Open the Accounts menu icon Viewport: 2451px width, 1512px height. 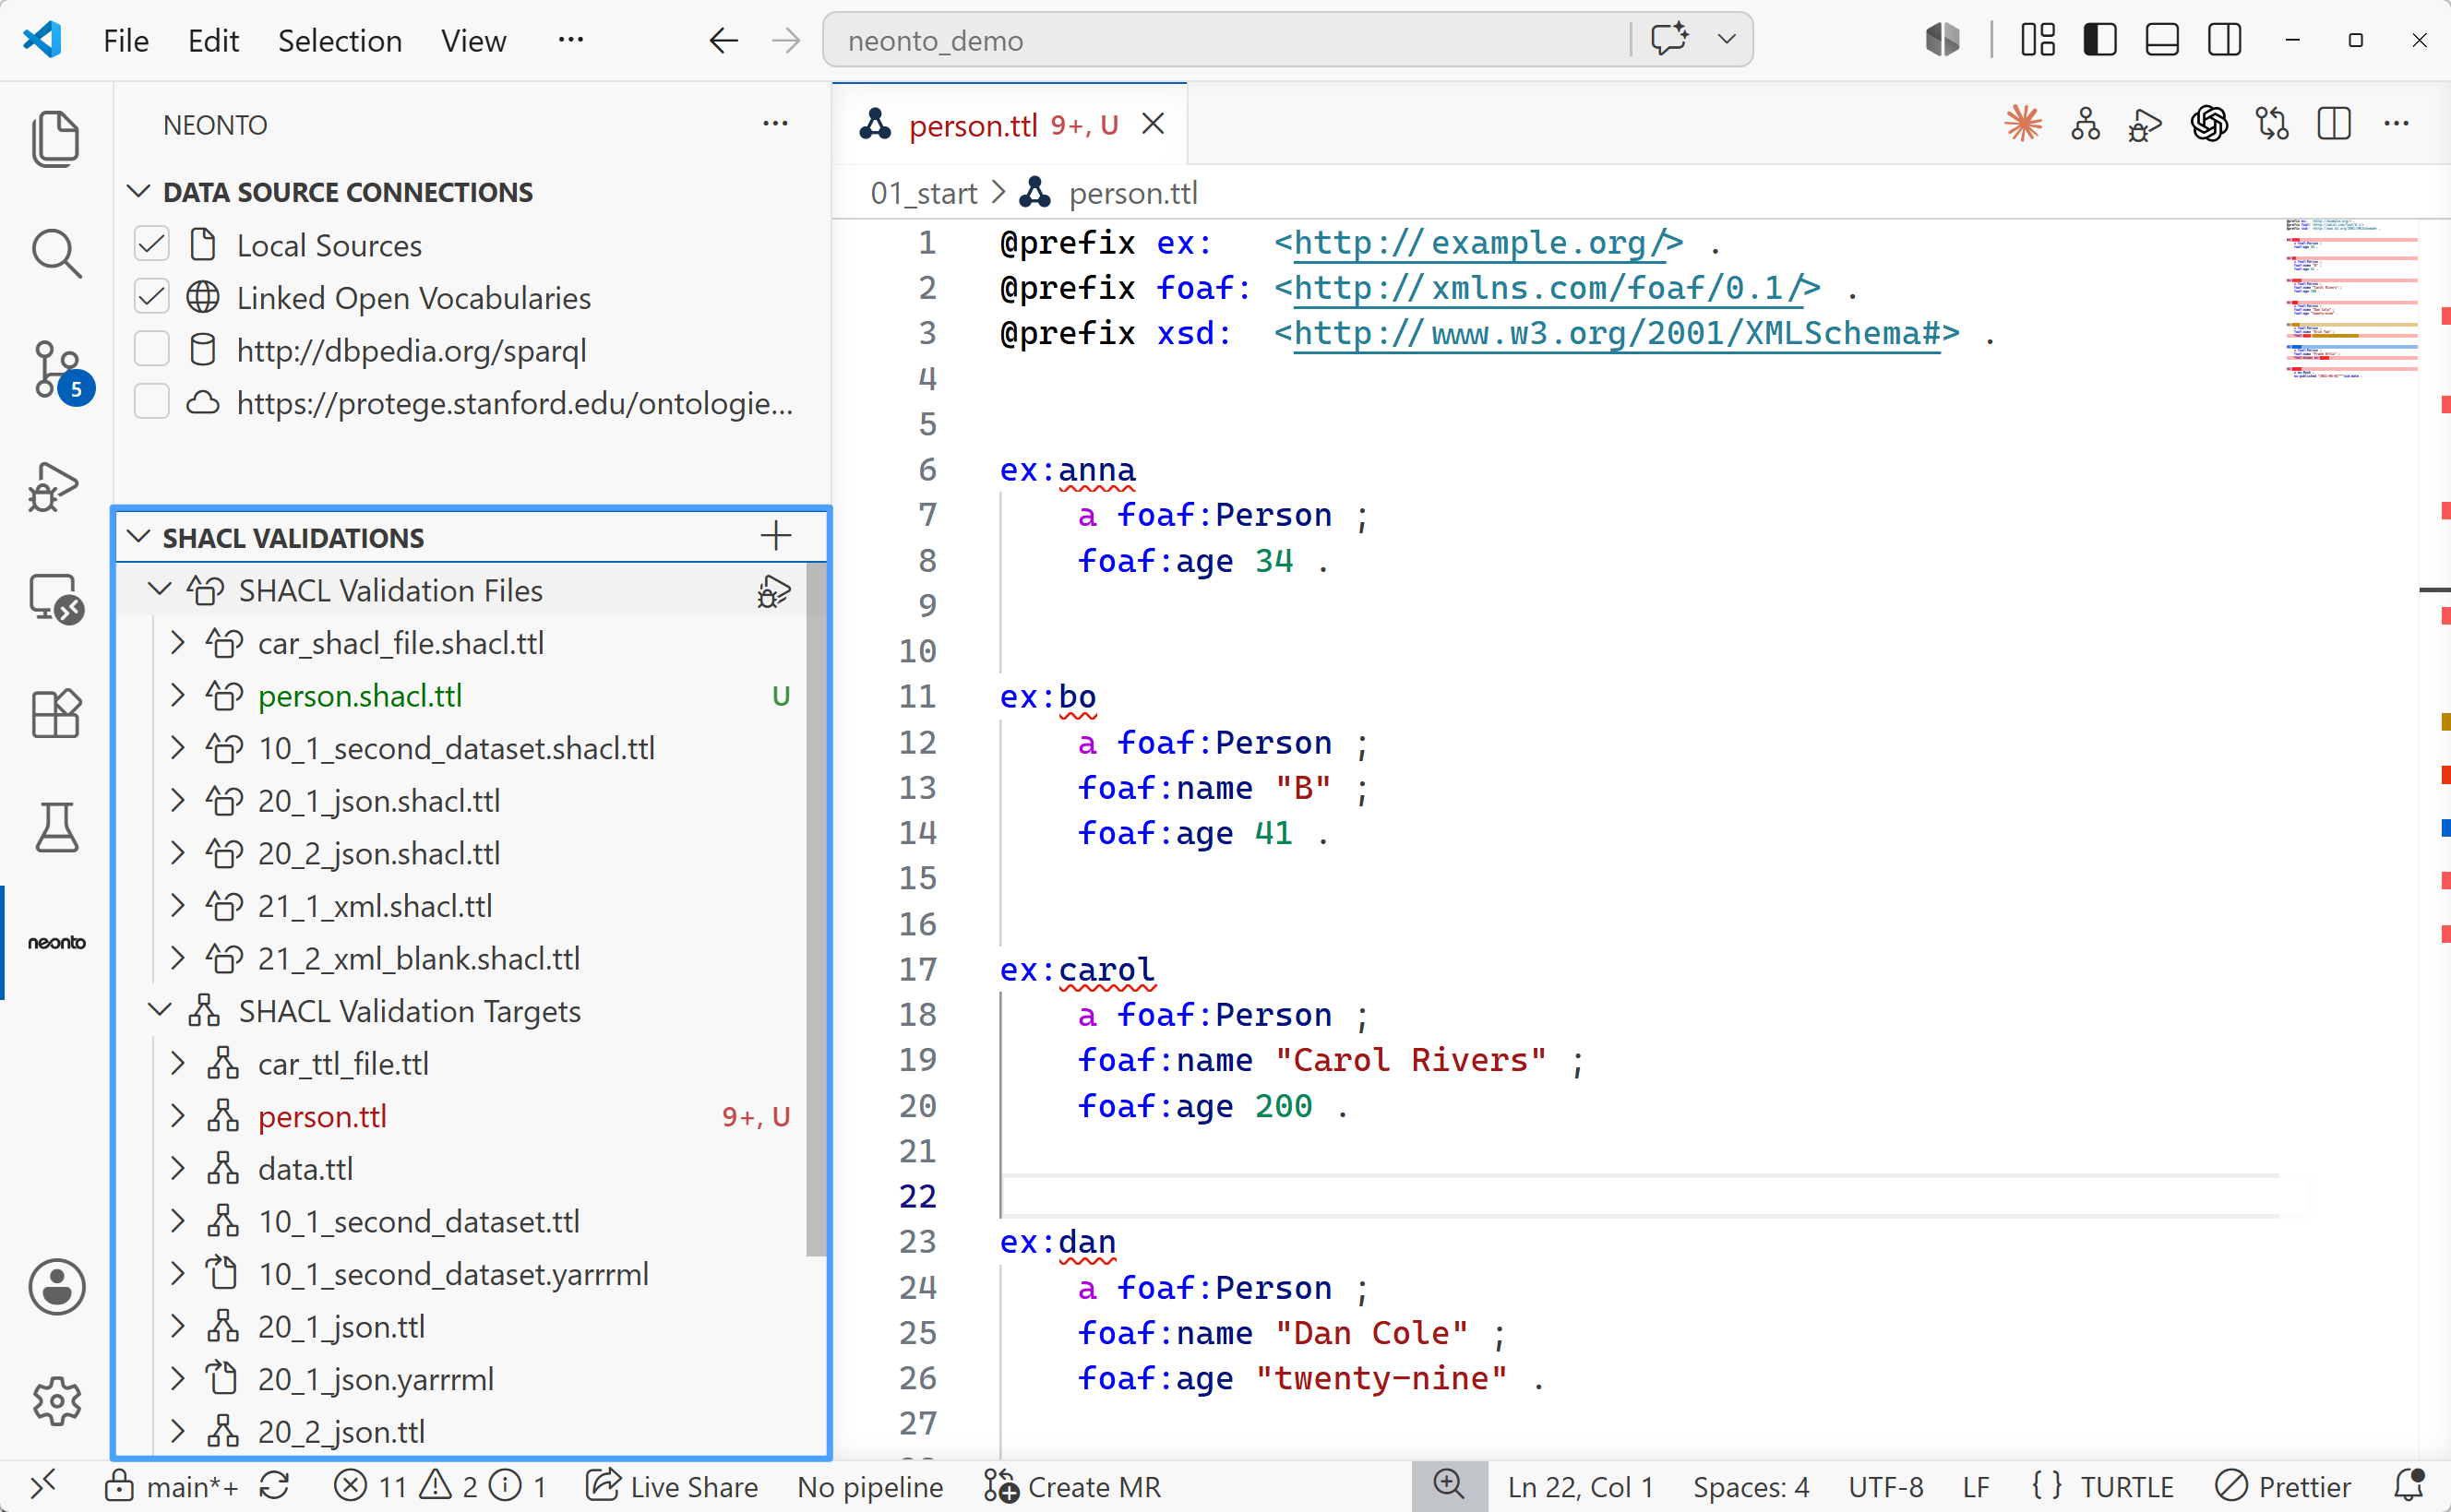point(56,1287)
